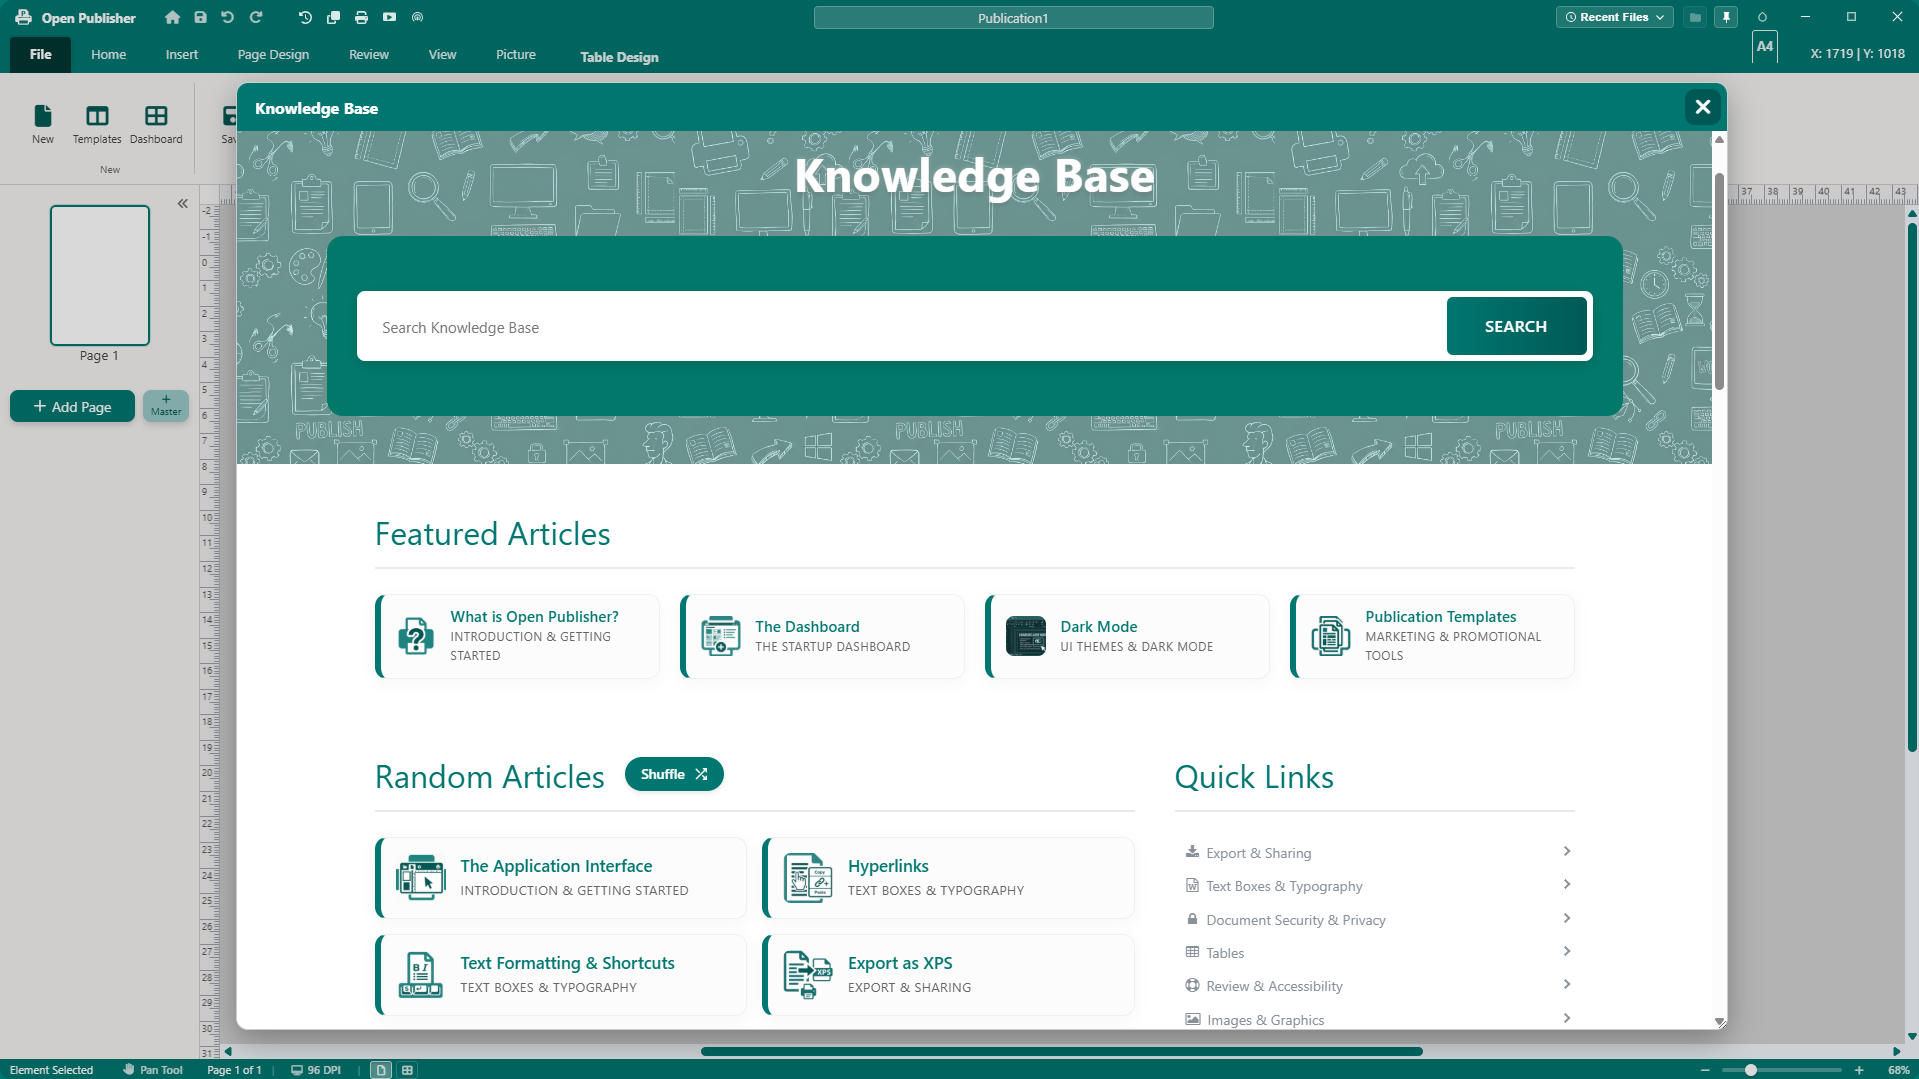Shuffle the random articles
Screen dimensions: 1919x1079
pos(674,774)
